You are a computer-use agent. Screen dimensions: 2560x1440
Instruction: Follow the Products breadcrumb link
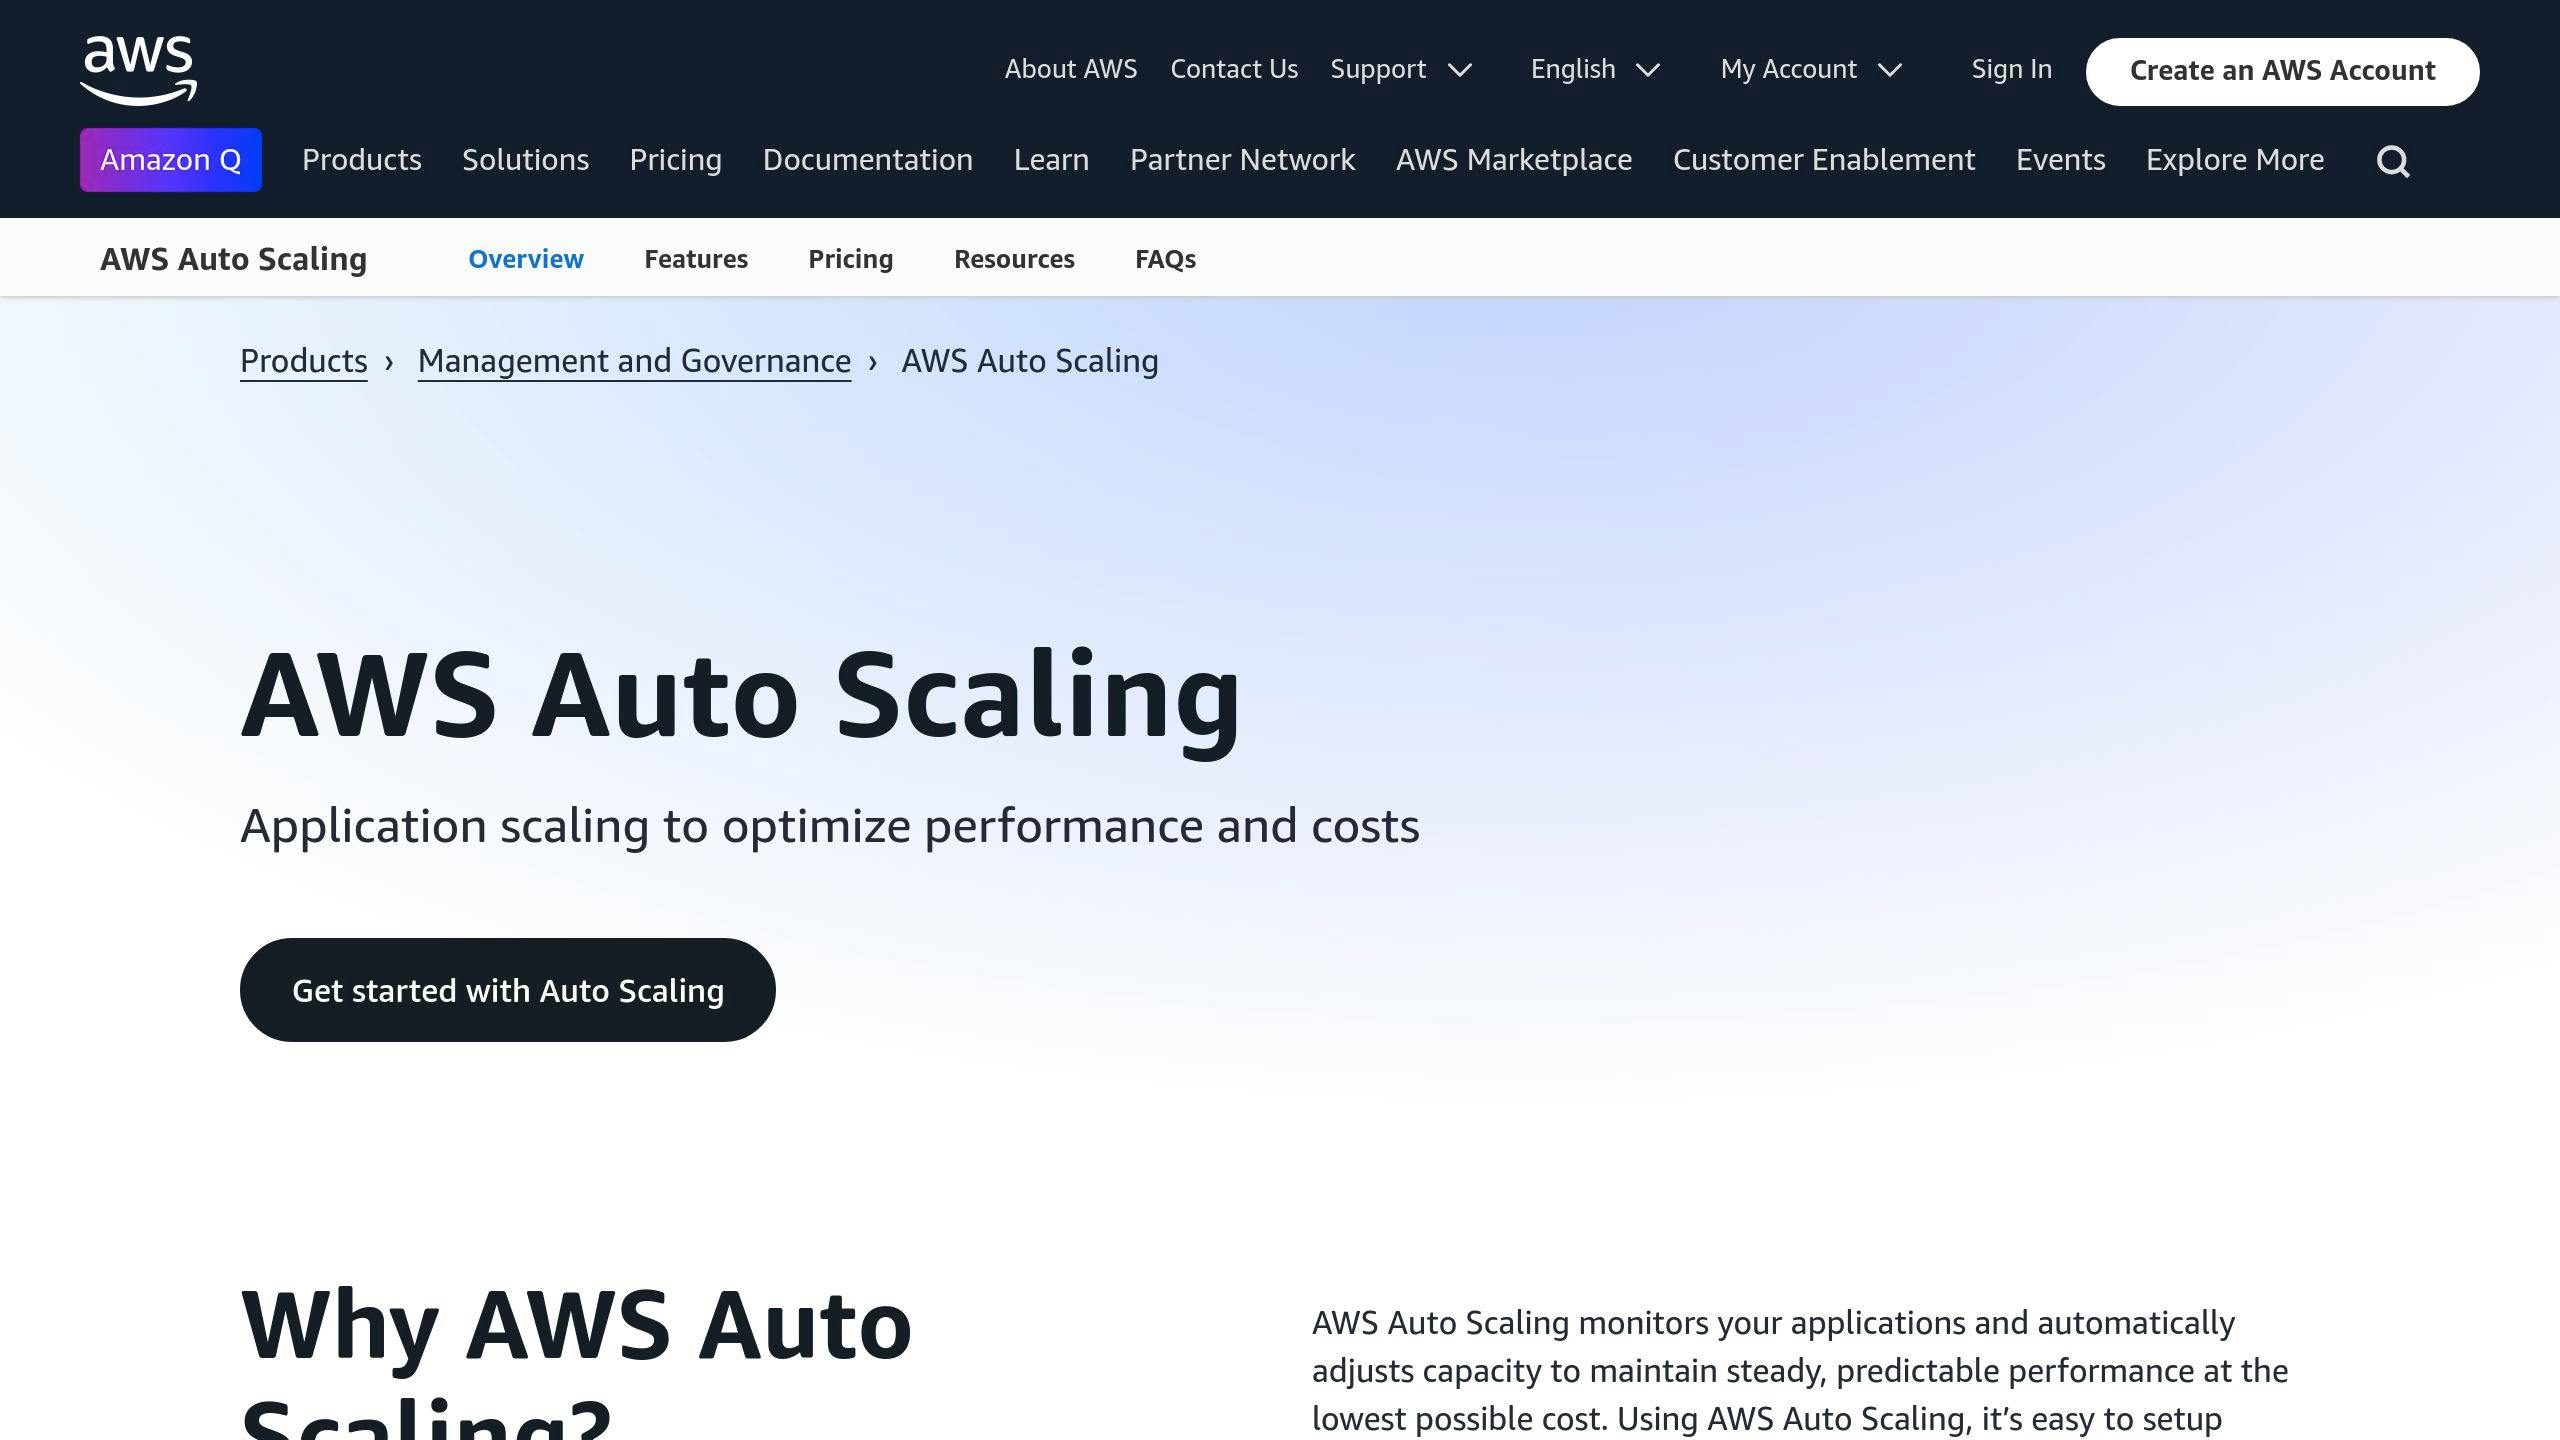(304, 361)
